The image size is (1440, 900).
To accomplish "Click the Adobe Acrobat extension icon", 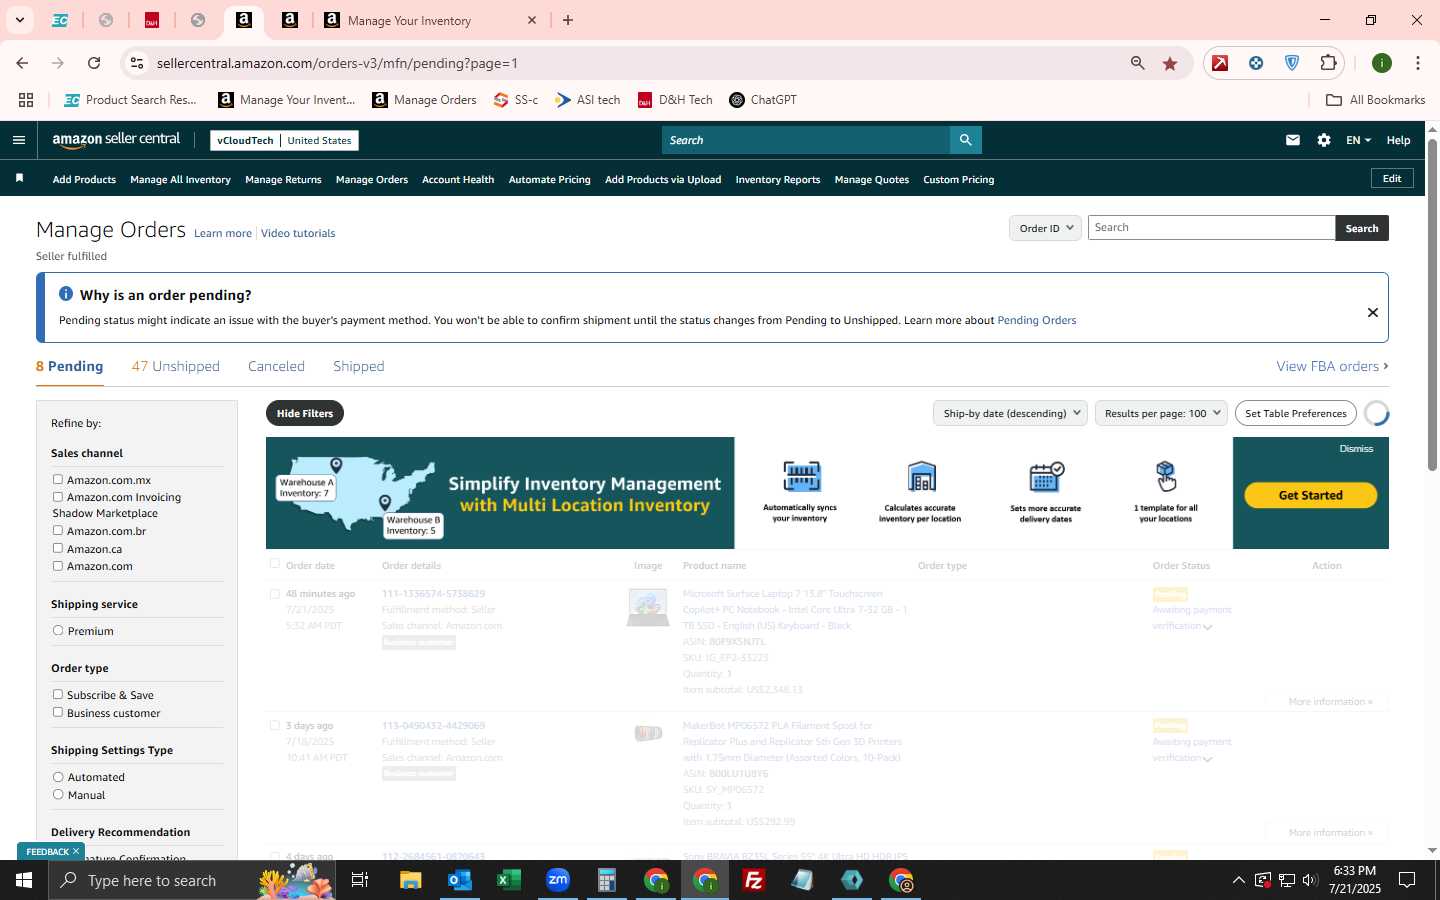I will (x=1220, y=63).
